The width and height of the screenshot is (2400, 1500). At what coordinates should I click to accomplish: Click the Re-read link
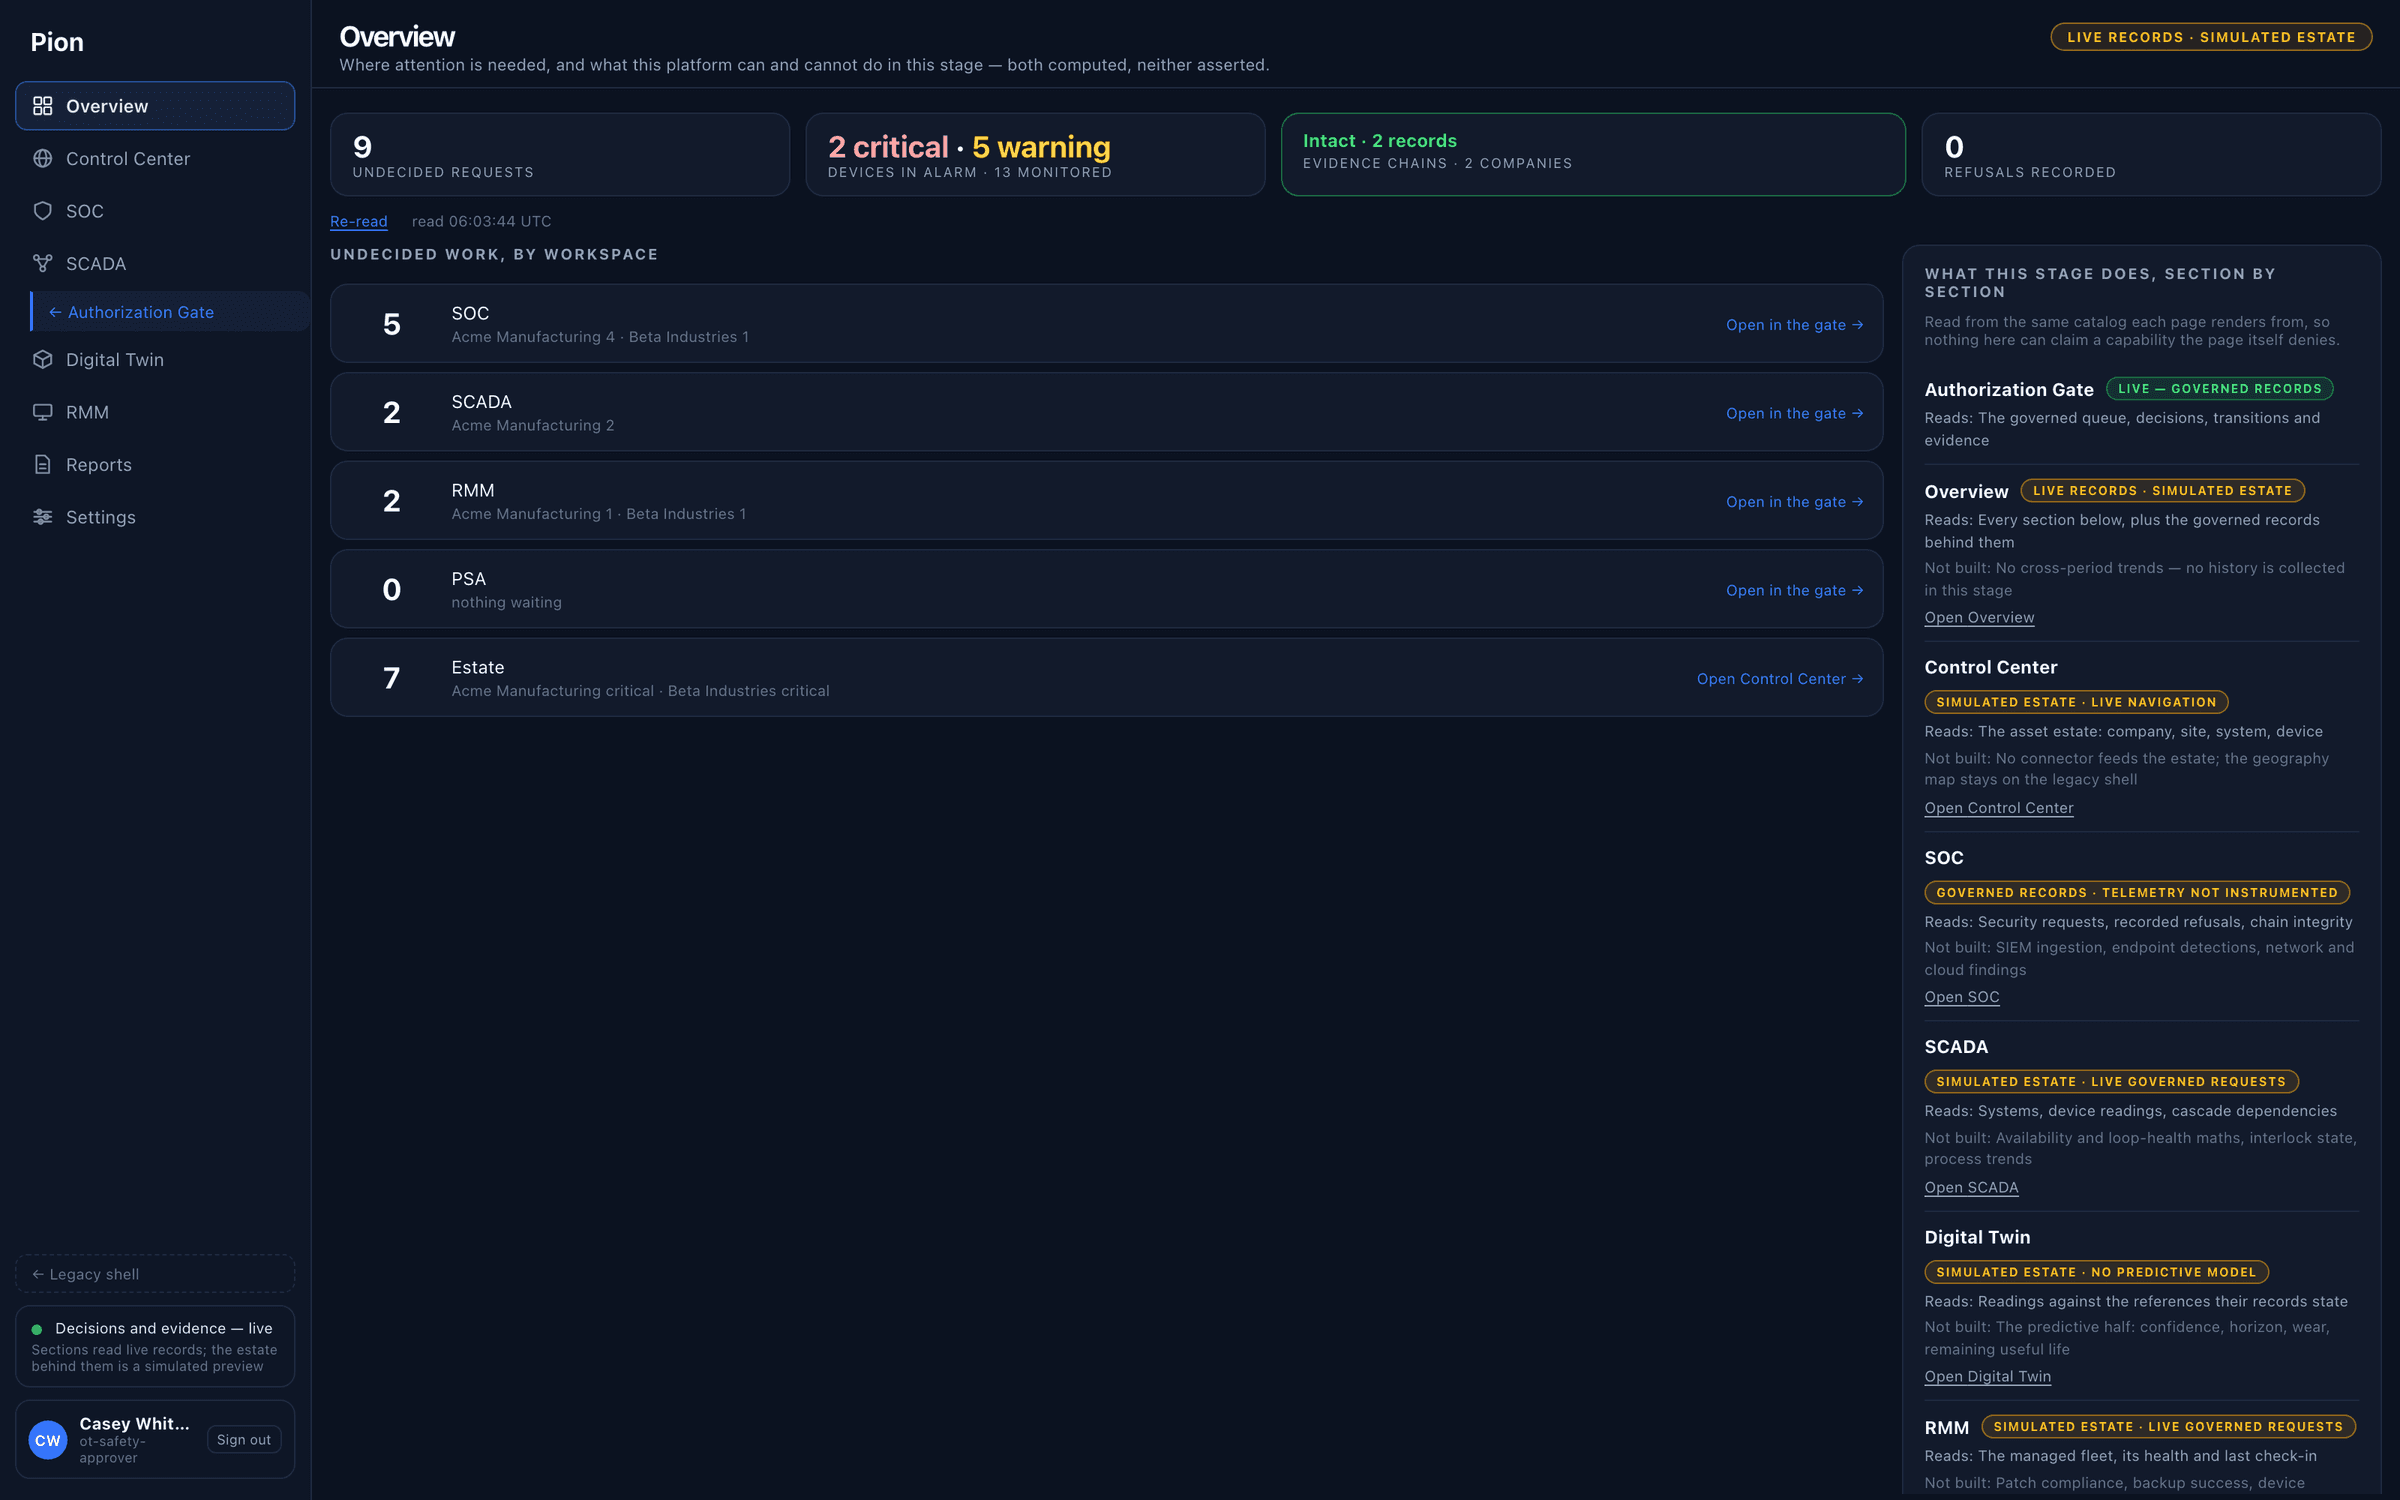pos(358,221)
